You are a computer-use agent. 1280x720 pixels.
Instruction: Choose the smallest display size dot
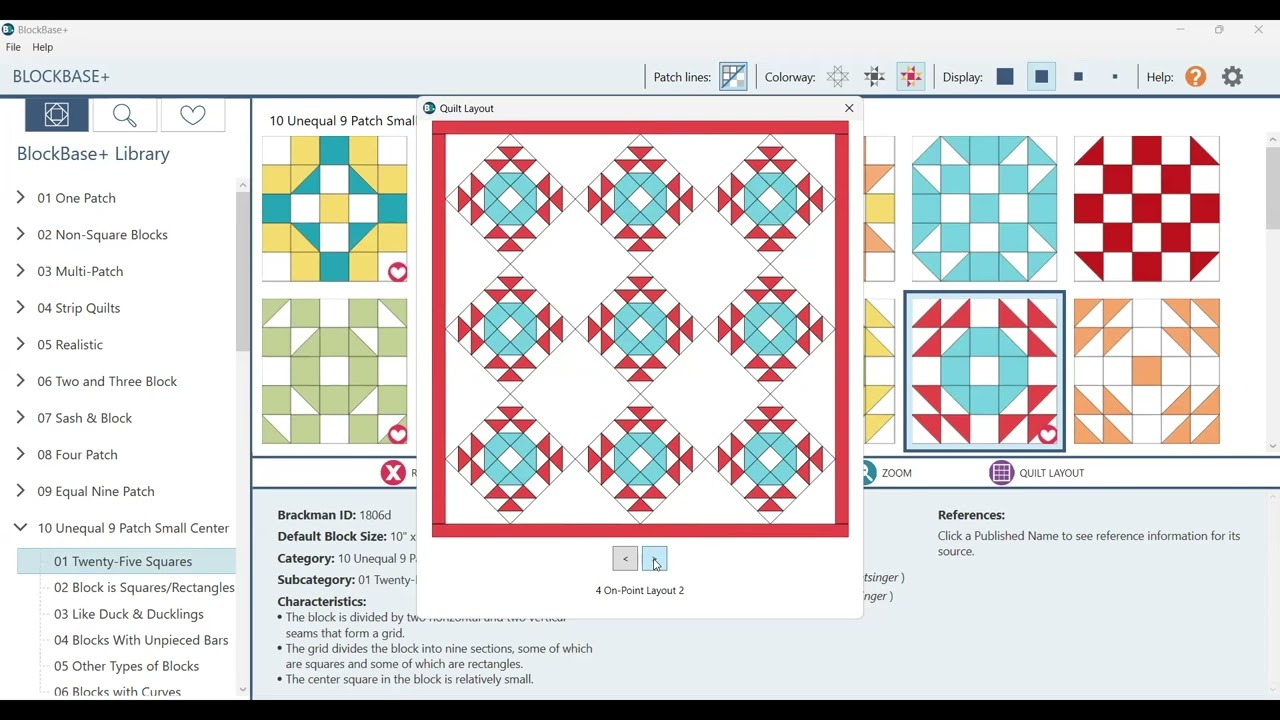[1115, 77]
